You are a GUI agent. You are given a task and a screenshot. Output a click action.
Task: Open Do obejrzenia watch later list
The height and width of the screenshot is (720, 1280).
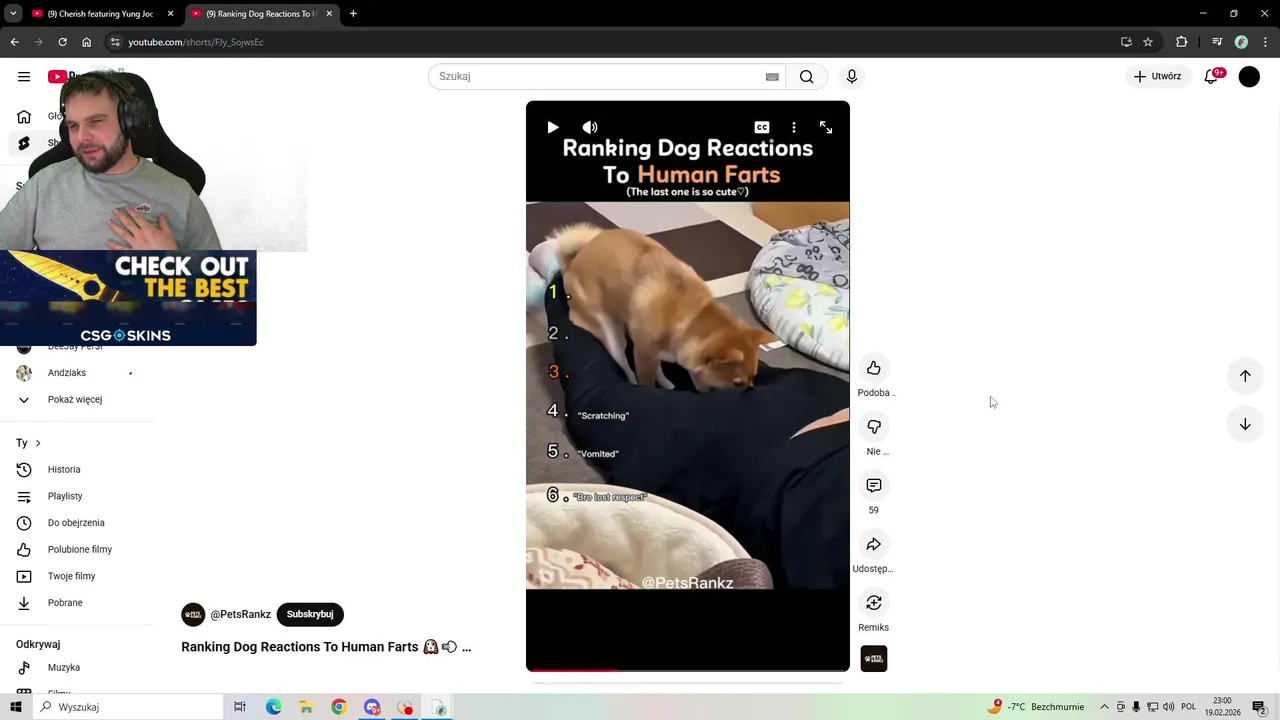click(x=75, y=523)
